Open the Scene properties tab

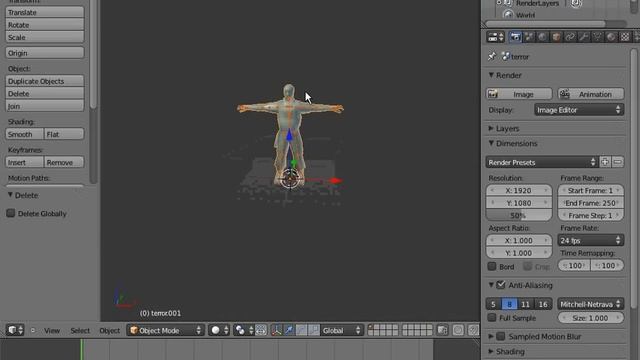click(529, 37)
